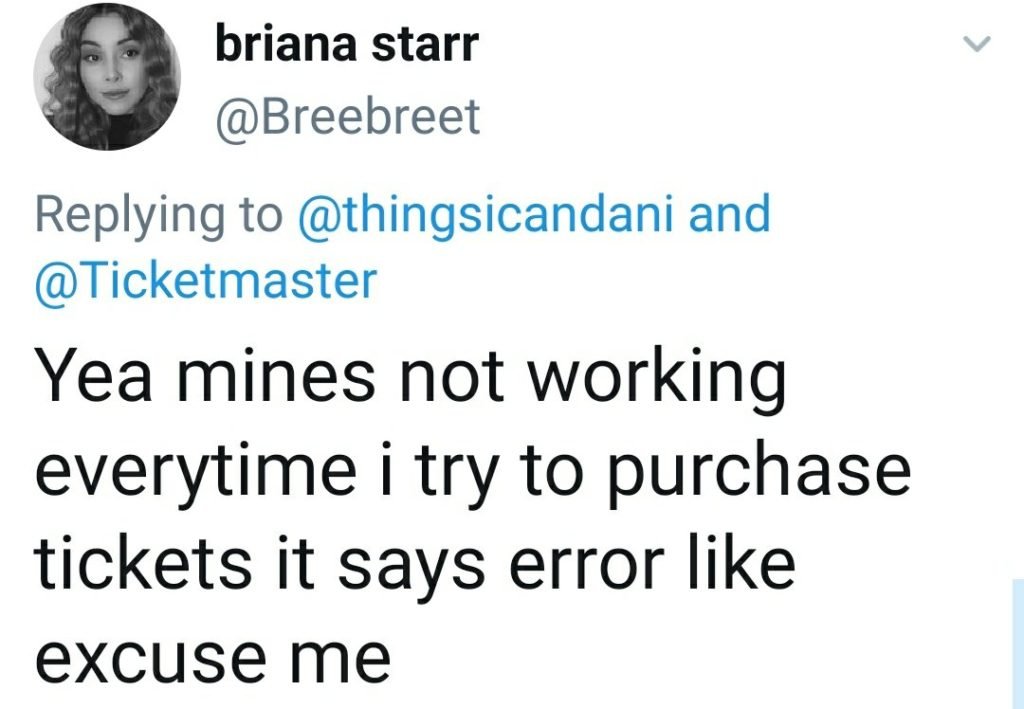1024x709 pixels.
Task: Click briana starr's profile picture
Action: pyautogui.click(x=107, y=79)
